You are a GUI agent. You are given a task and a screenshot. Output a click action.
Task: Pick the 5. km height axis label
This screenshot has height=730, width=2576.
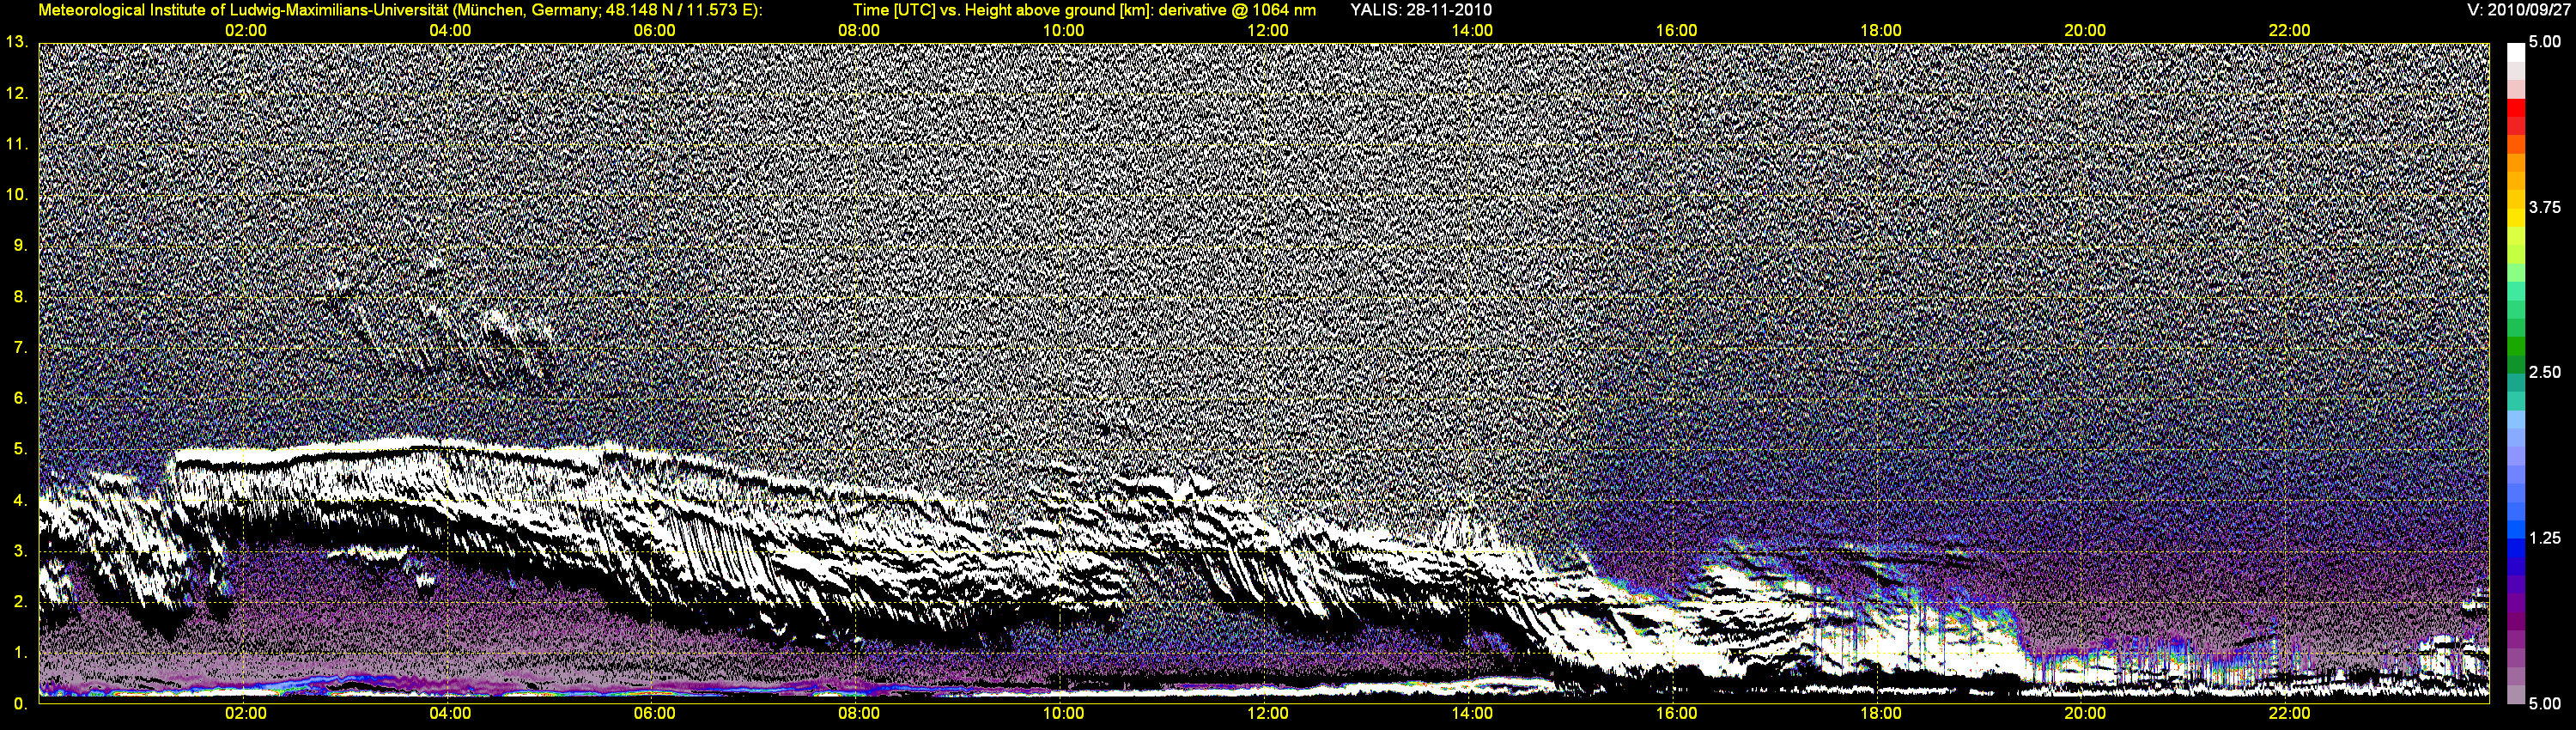point(20,449)
